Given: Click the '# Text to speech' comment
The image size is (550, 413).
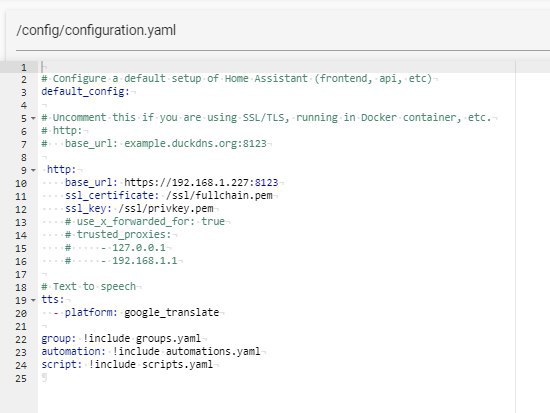Looking at the screenshot, I should (88, 286).
